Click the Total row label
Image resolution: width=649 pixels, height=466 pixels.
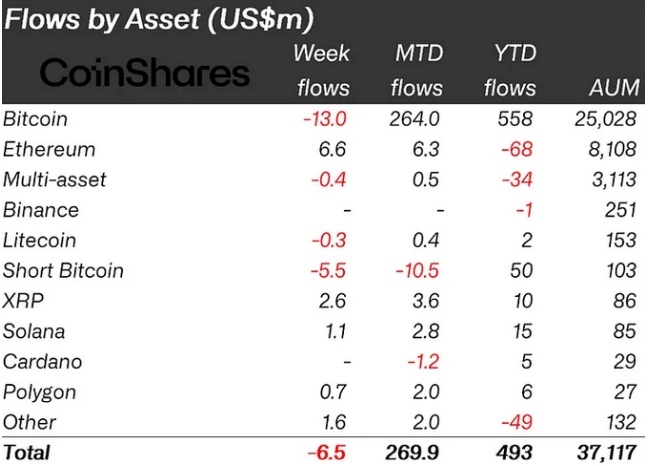pos(26,452)
